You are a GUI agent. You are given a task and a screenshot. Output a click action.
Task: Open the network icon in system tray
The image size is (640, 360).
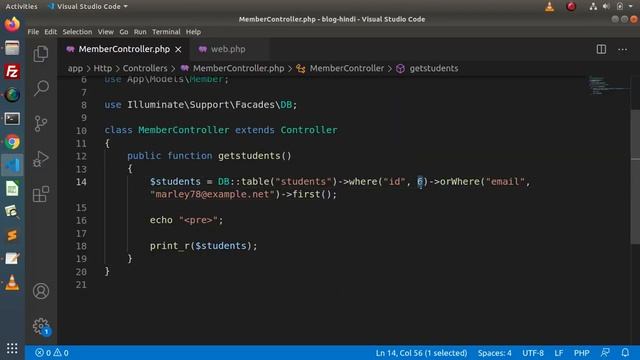pyautogui.click(x=593, y=7)
